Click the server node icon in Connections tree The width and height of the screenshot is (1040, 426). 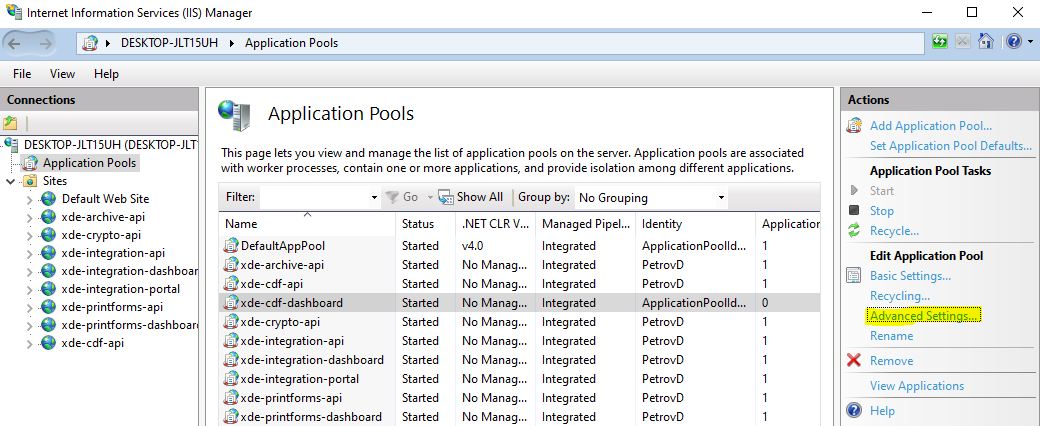11,144
